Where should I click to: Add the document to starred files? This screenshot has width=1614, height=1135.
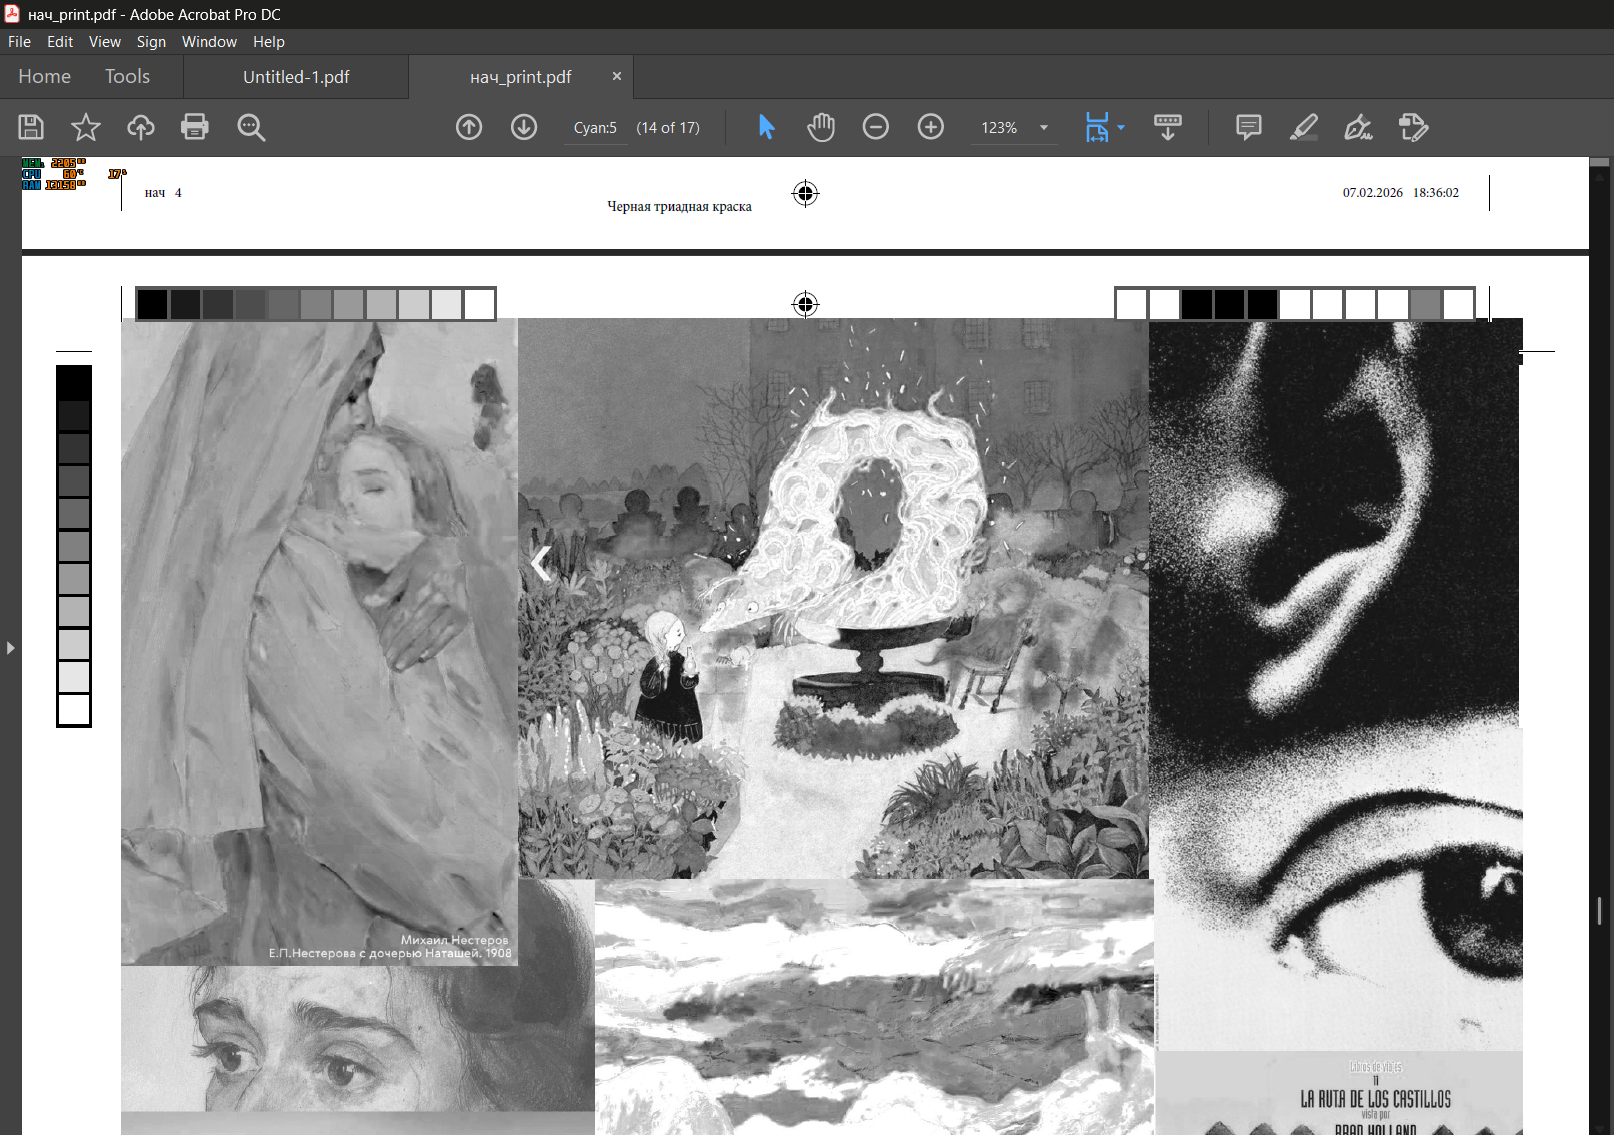[86, 127]
